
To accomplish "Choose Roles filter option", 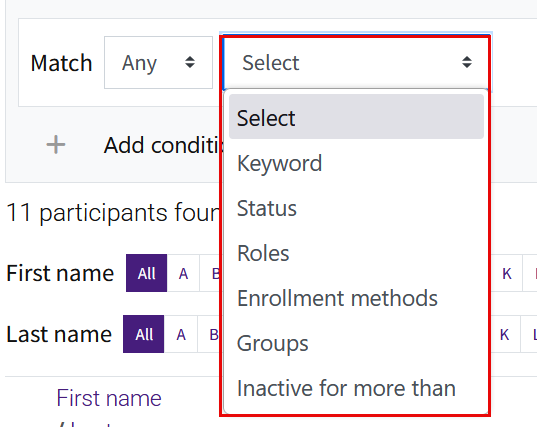I will [x=356, y=253].
